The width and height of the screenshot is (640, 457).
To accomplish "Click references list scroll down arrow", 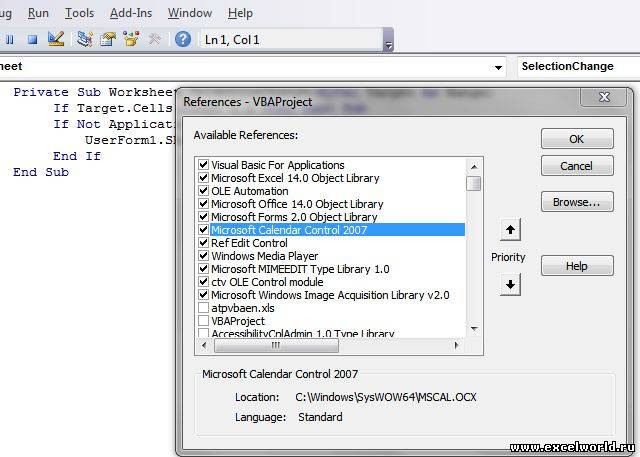I will click(474, 328).
